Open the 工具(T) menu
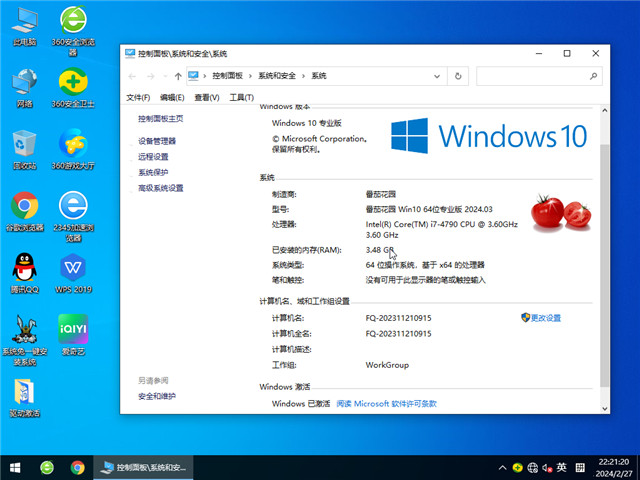 click(242, 98)
